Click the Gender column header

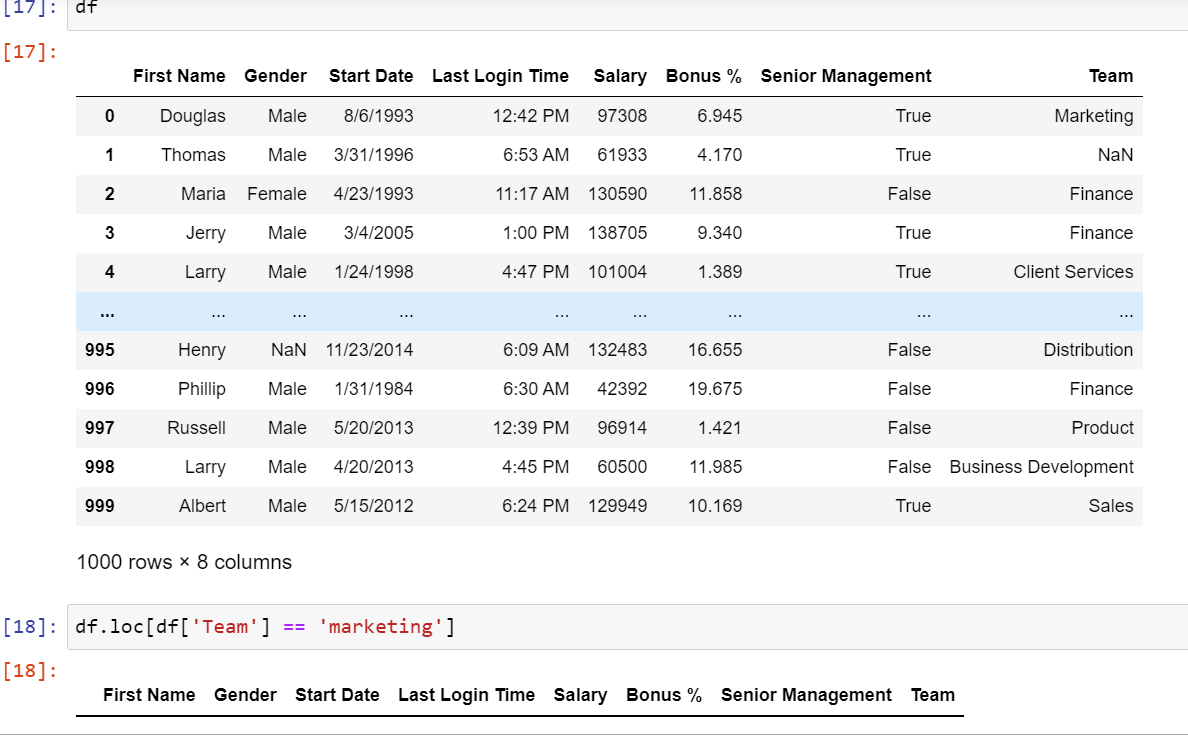(x=275, y=75)
